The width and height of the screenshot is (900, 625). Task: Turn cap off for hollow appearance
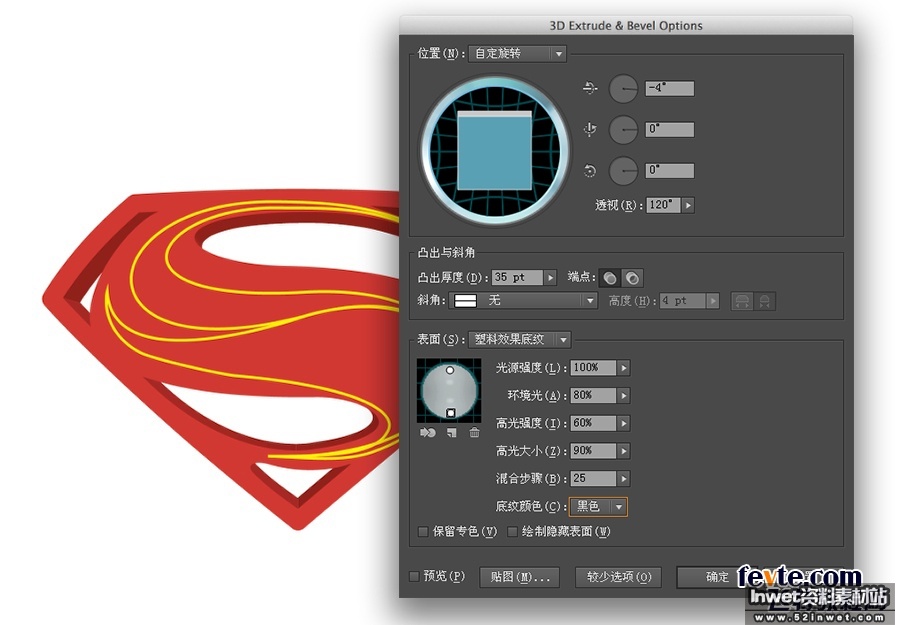tap(632, 278)
